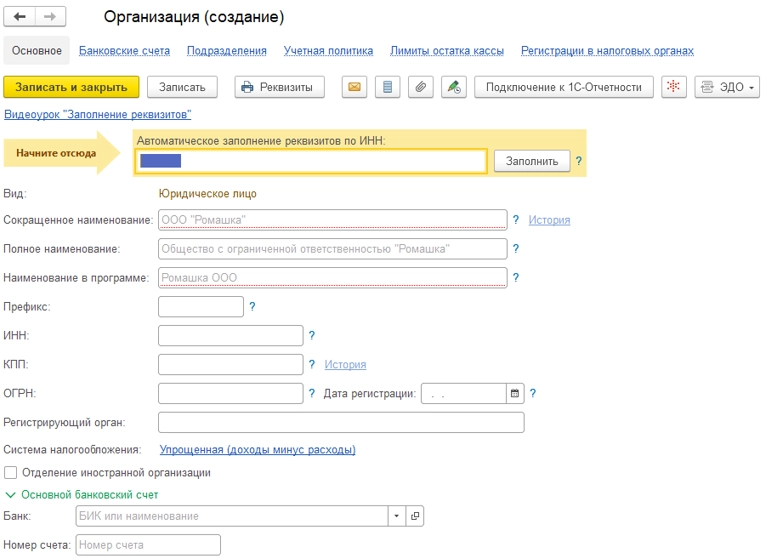
Task: Click help mark beside КПП field
Action: pos(311,364)
